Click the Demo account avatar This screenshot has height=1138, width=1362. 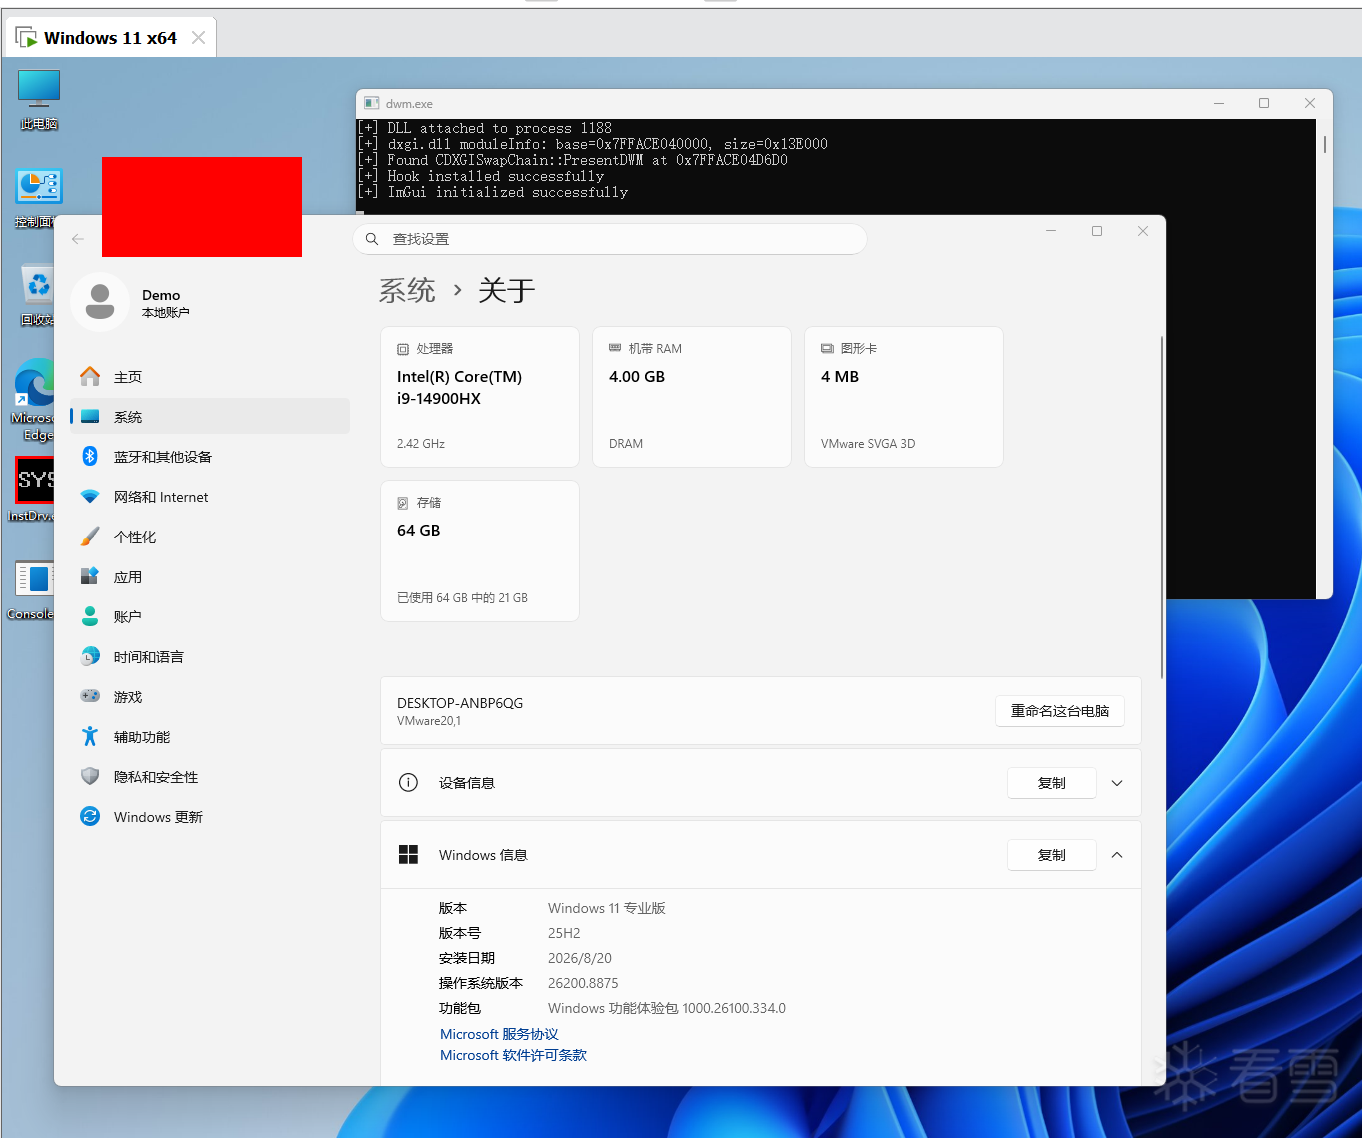pyautogui.click(x=100, y=302)
